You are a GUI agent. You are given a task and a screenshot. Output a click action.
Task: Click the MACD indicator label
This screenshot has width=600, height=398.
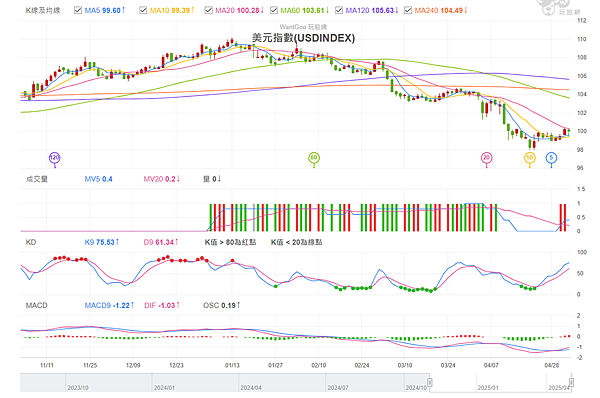(36, 305)
